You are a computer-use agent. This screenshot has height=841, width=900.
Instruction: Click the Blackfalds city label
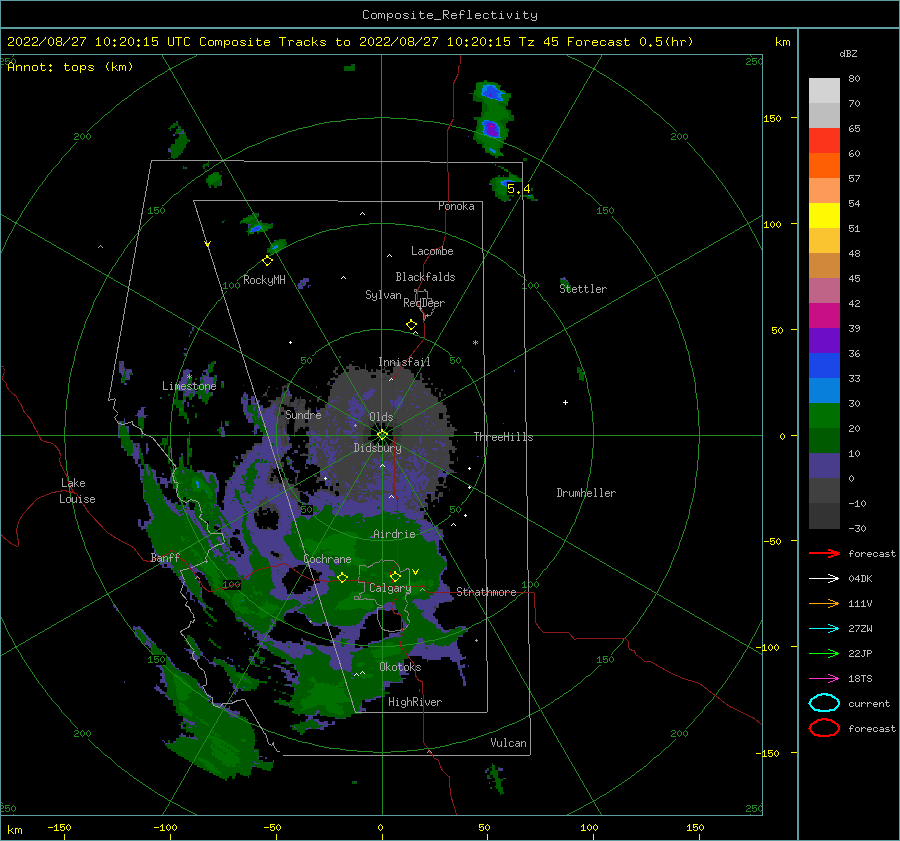tap(425, 277)
